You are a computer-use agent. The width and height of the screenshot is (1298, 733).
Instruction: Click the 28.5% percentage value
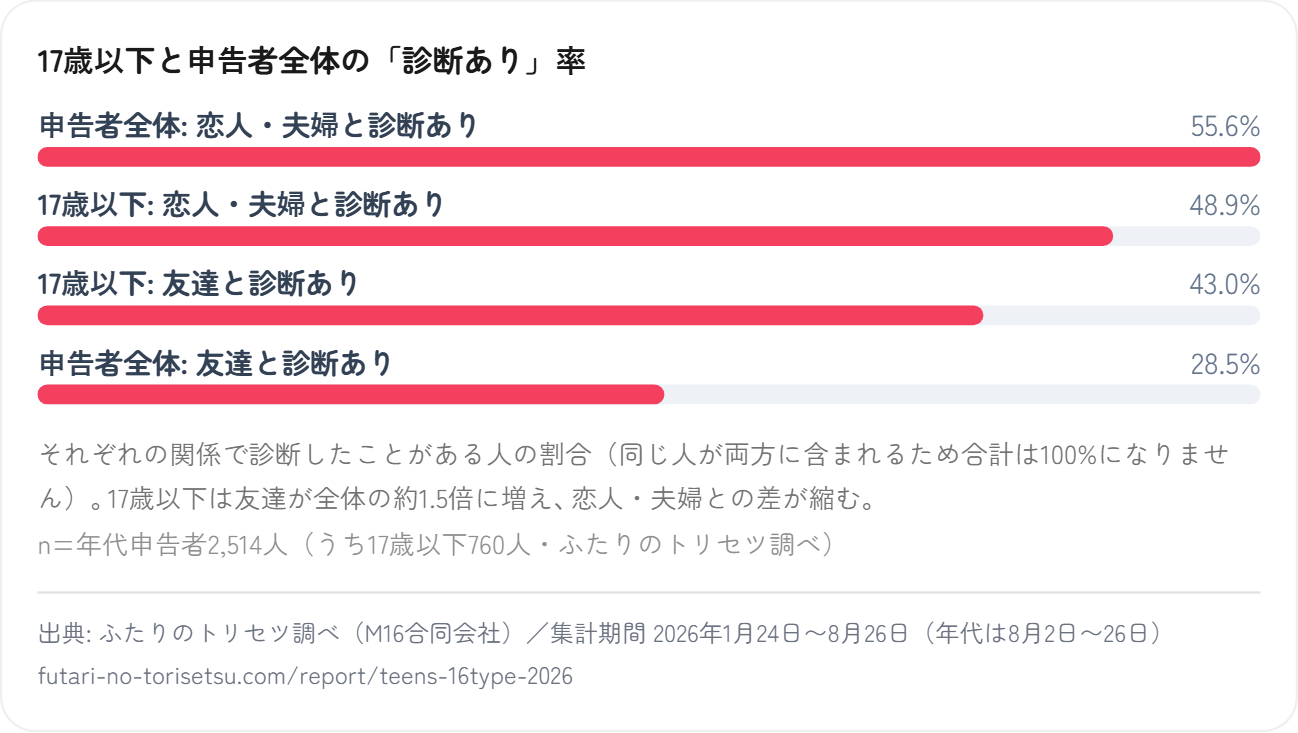click(x=1225, y=364)
